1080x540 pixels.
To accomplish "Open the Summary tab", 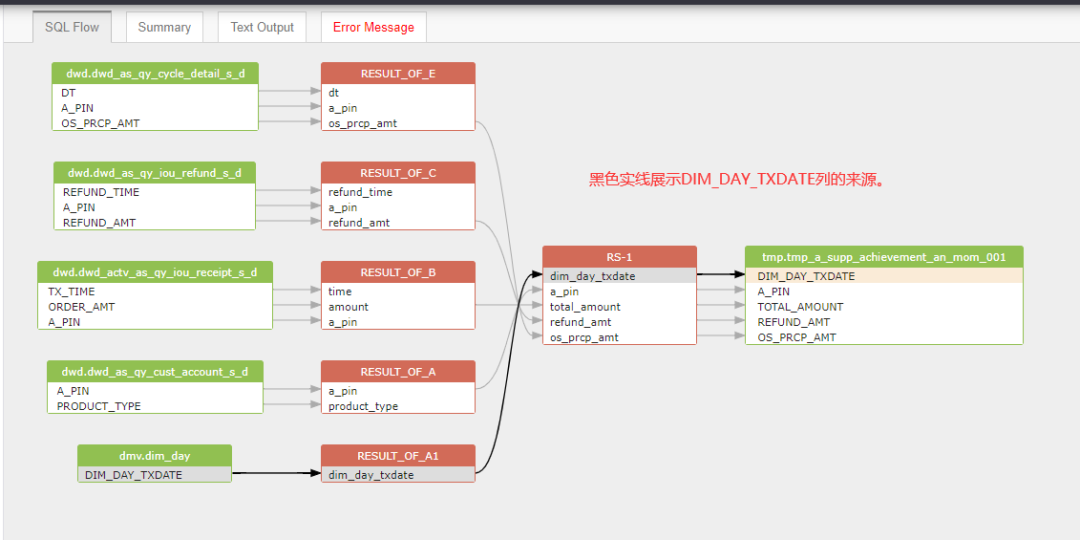I will [x=164, y=28].
